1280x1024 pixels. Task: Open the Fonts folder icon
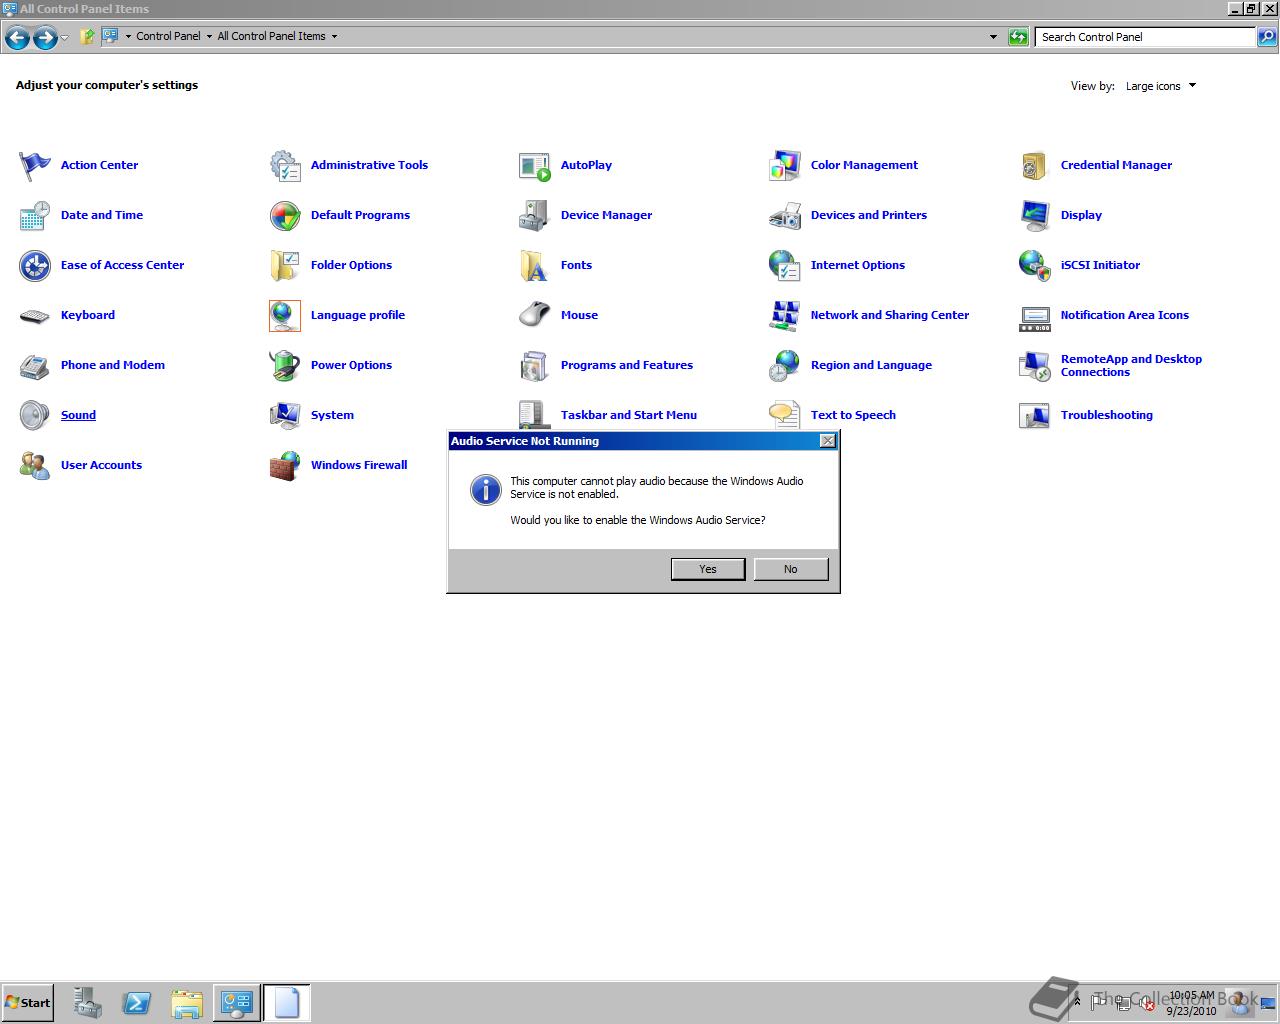[x=535, y=265]
